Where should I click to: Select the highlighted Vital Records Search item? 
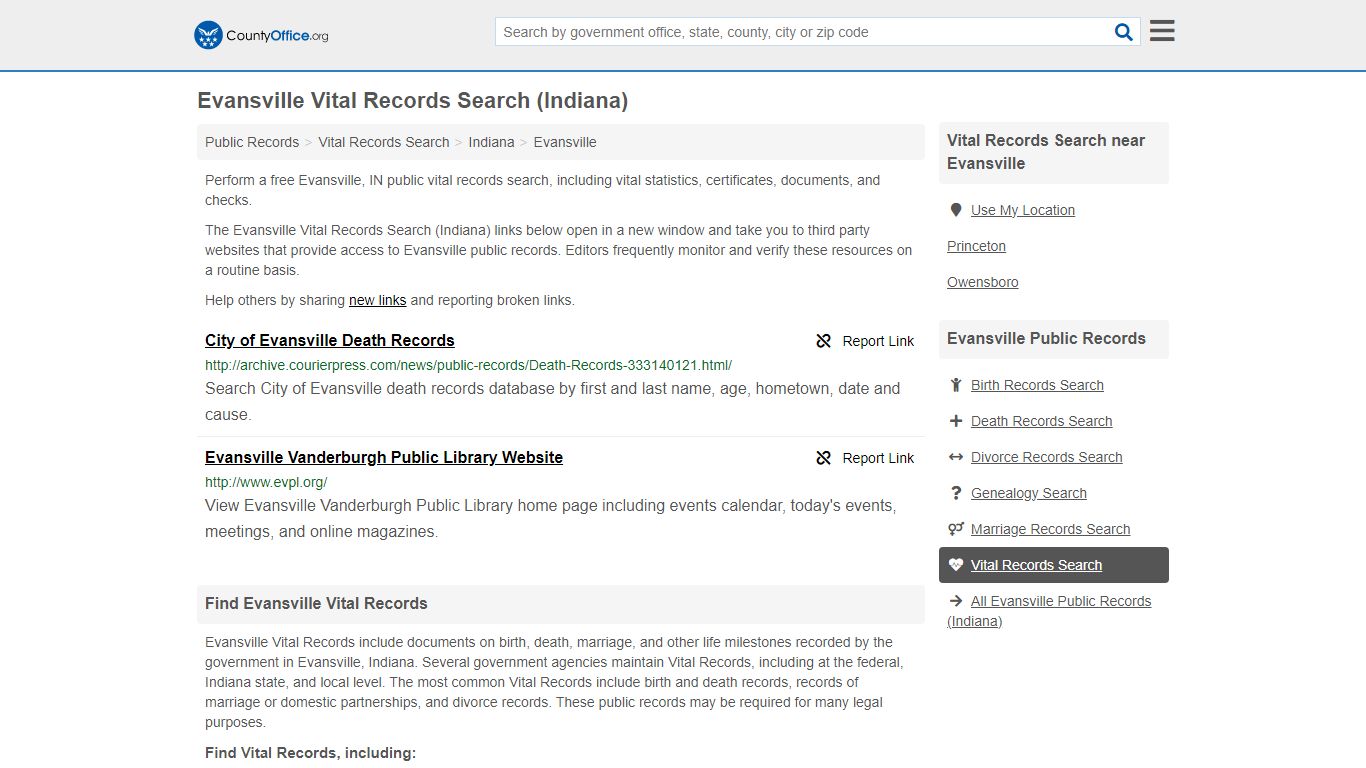(1054, 565)
